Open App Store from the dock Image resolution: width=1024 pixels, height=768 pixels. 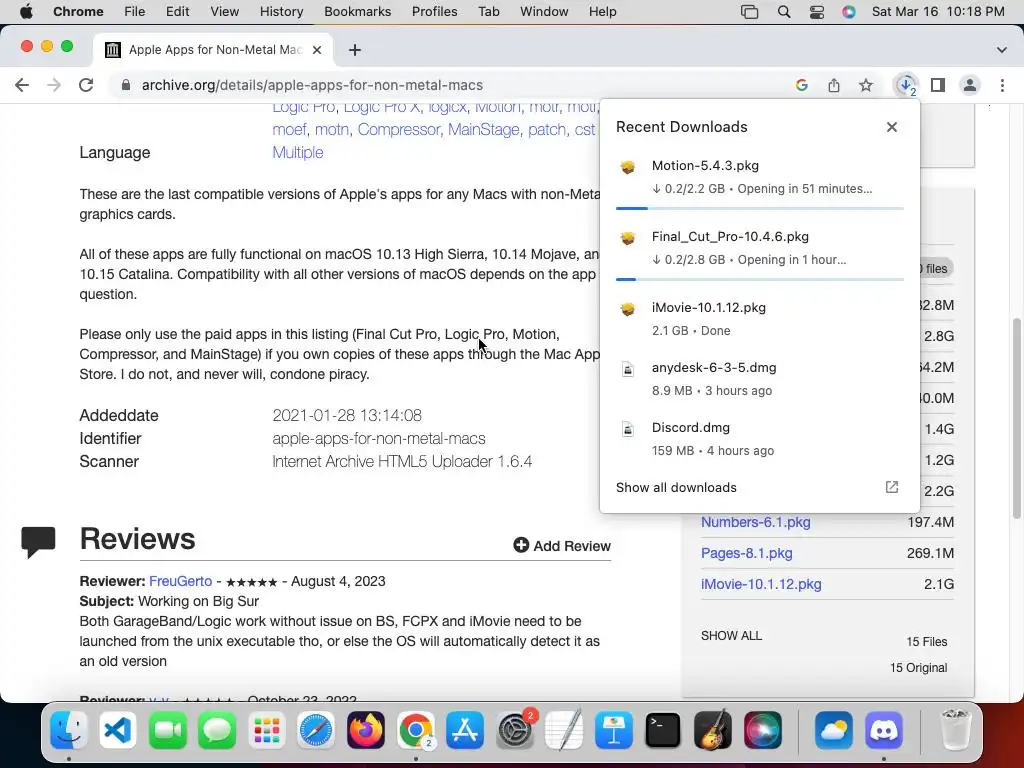click(x=465, y=730)
